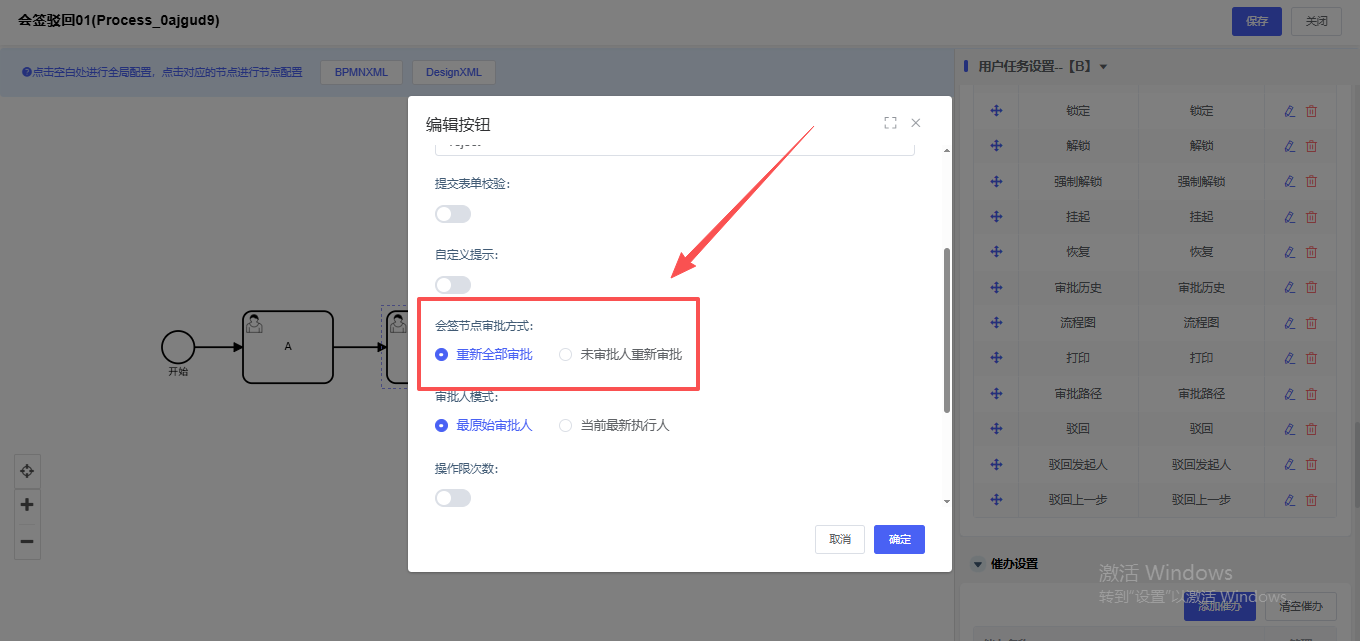This screenshot has height=641, width=1360.
Task: Collapse the 催办设置 section
Action: click(977, 564)
